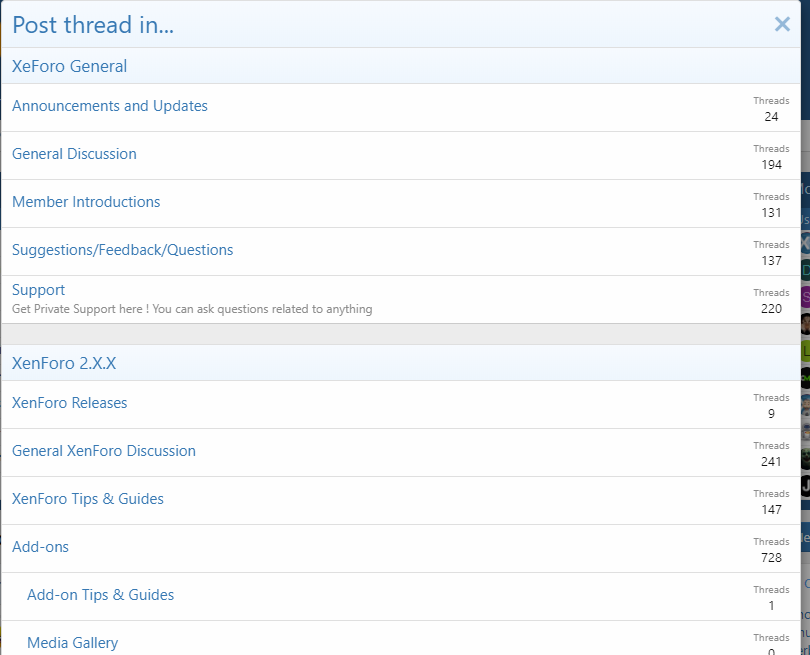Image resolution: width=810 pixels, height=655 pixels.
Task: Open the Media Gallery subforum
Action: (72, 643)
